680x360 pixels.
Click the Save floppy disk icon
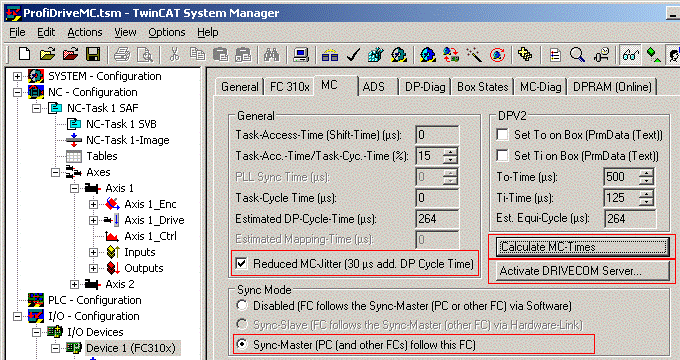click(x=93, y=55)
